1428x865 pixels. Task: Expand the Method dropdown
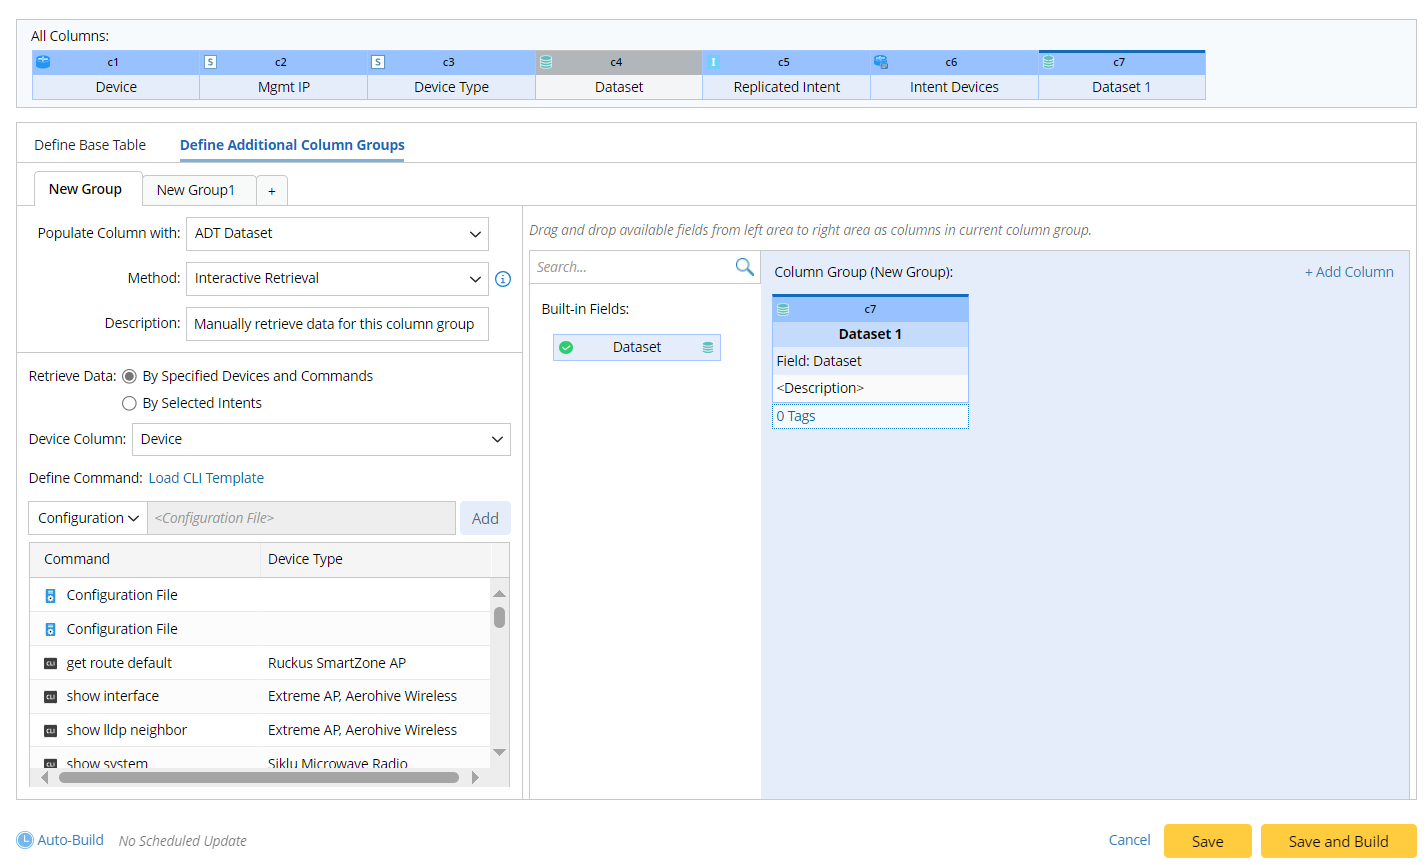[x=337, y=279]
